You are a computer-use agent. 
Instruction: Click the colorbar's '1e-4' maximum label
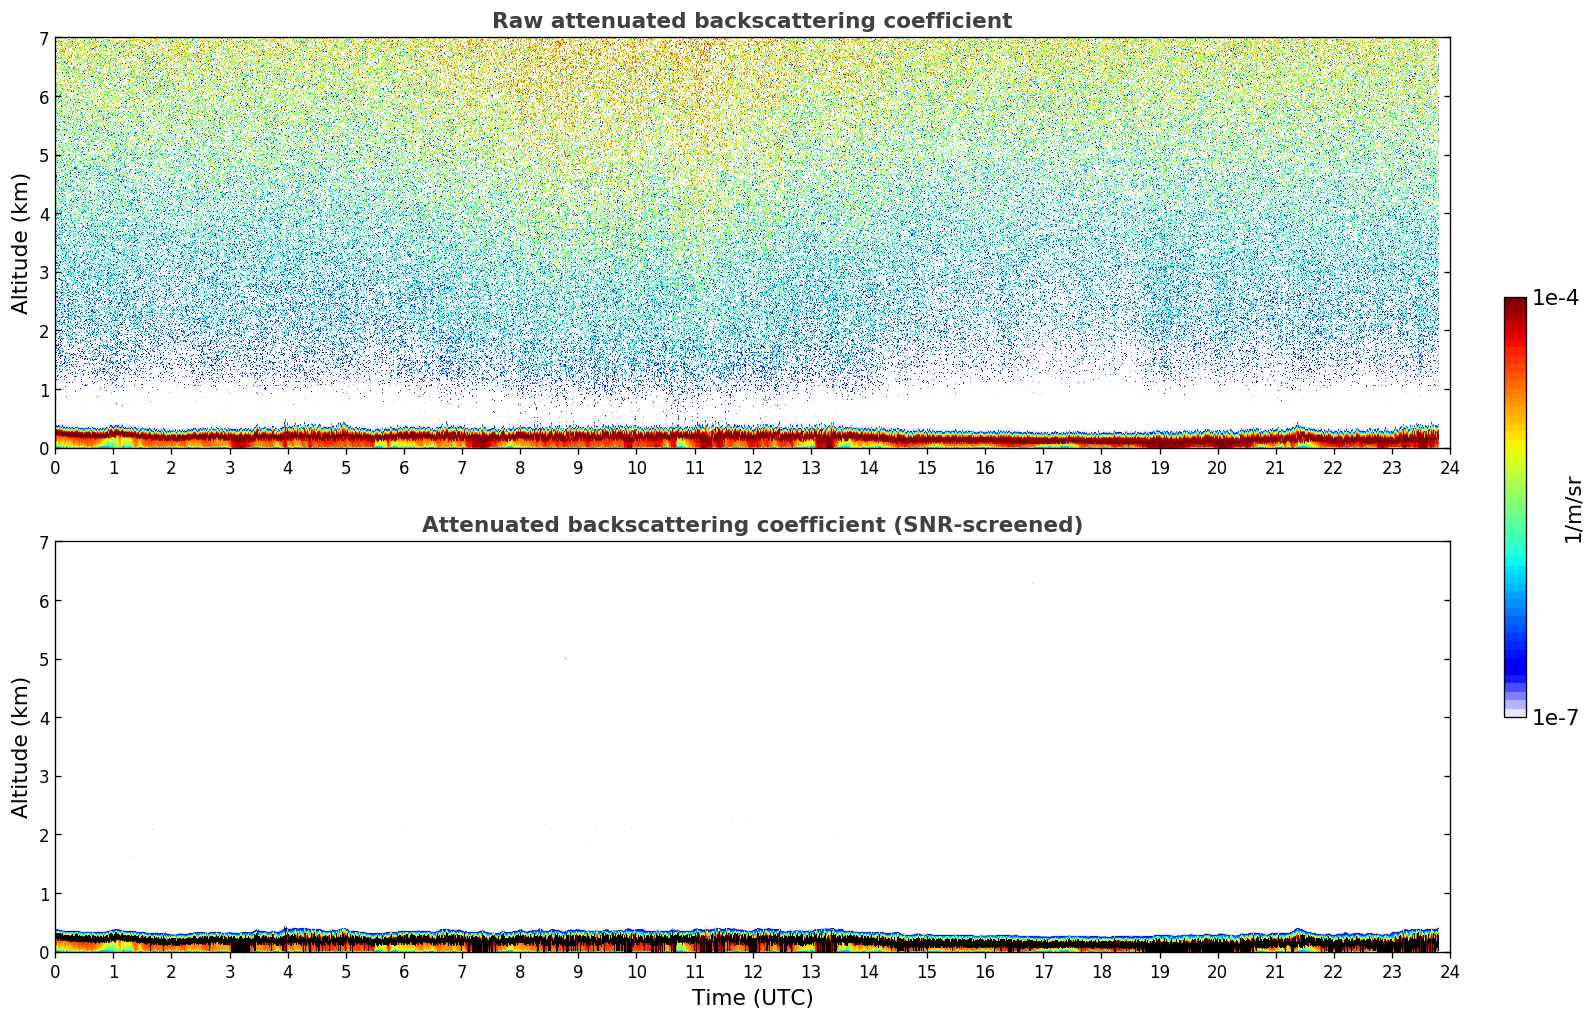coord(1555,298)
